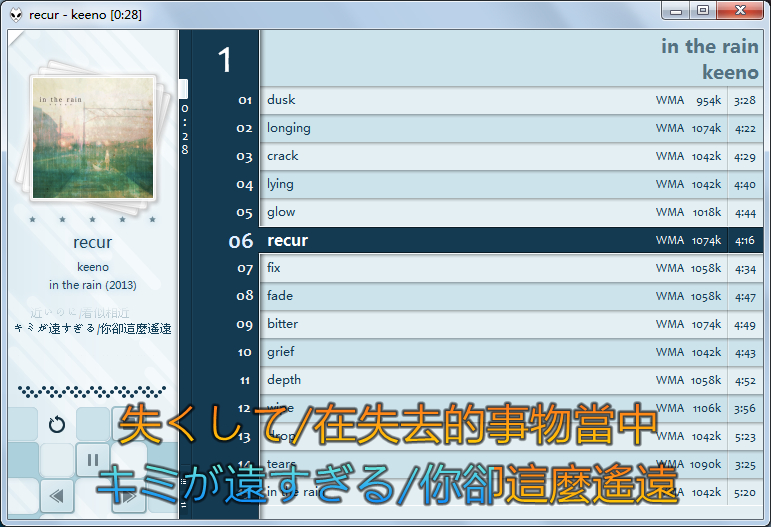This screenshot has height=527, width=771.
Task: Click the 4:47 duration of fade
Action: tap(745, 297)
